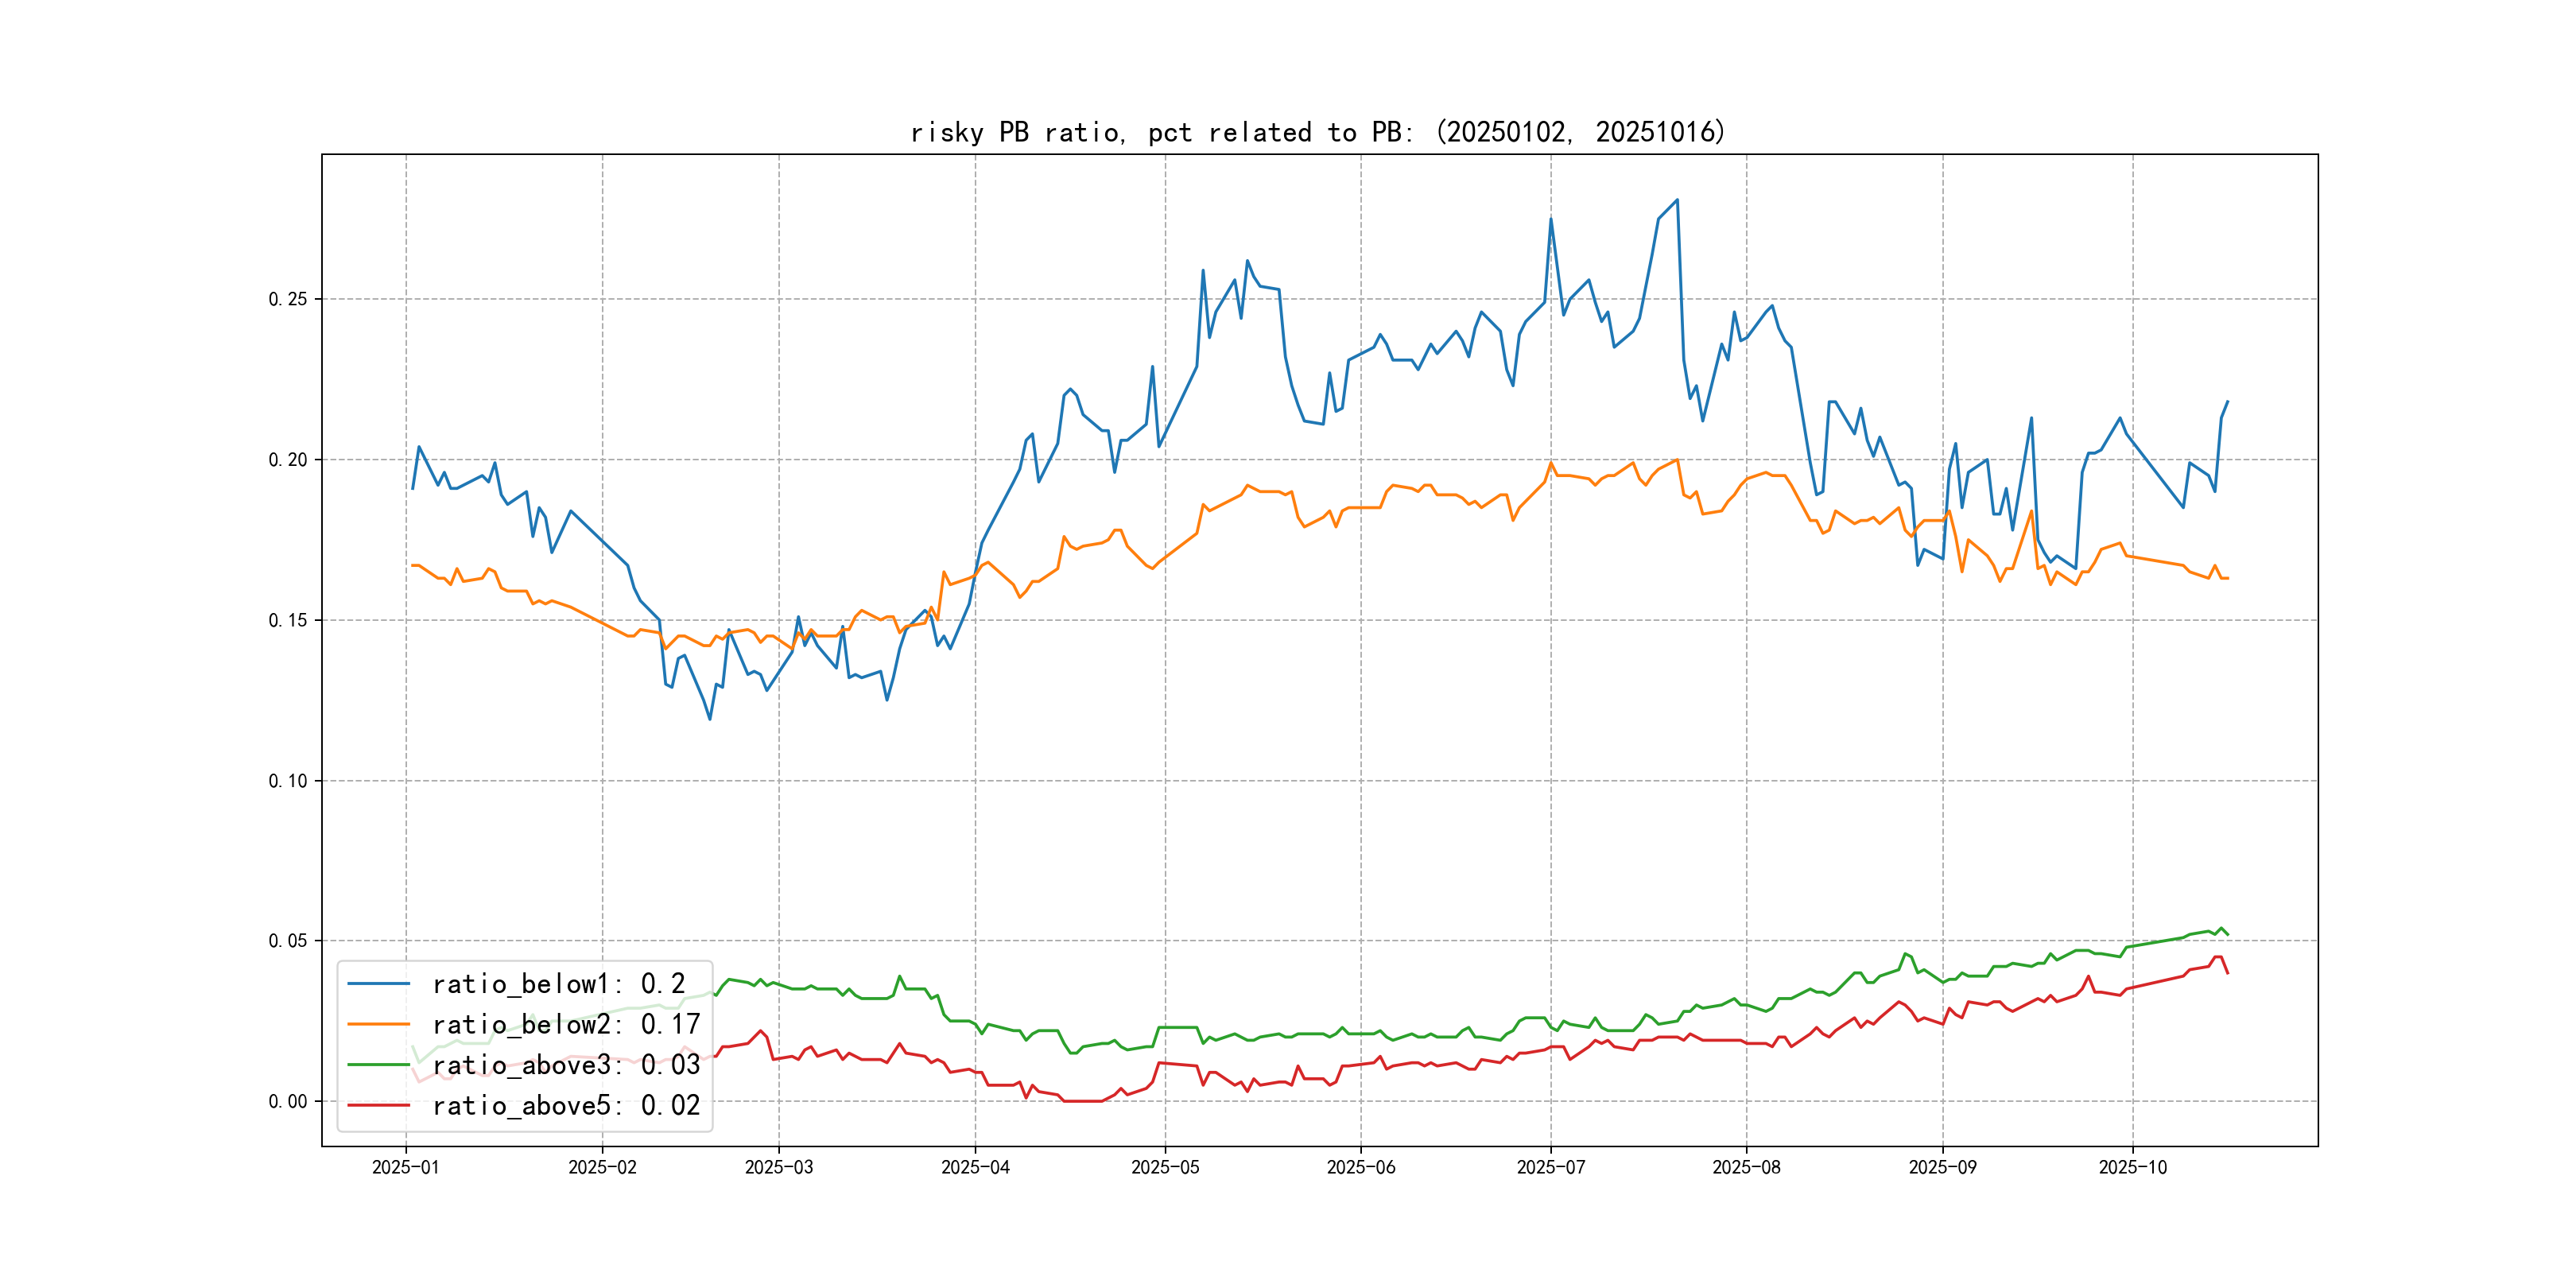2576x1288 pixels.
Task: Click the right end of the green line
Action: point(2227,934)
